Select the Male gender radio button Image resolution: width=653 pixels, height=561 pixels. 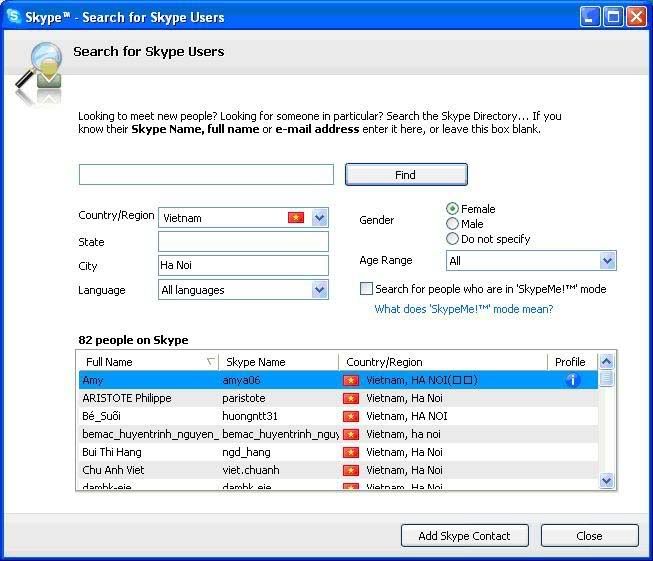click(x=453, y=224)
